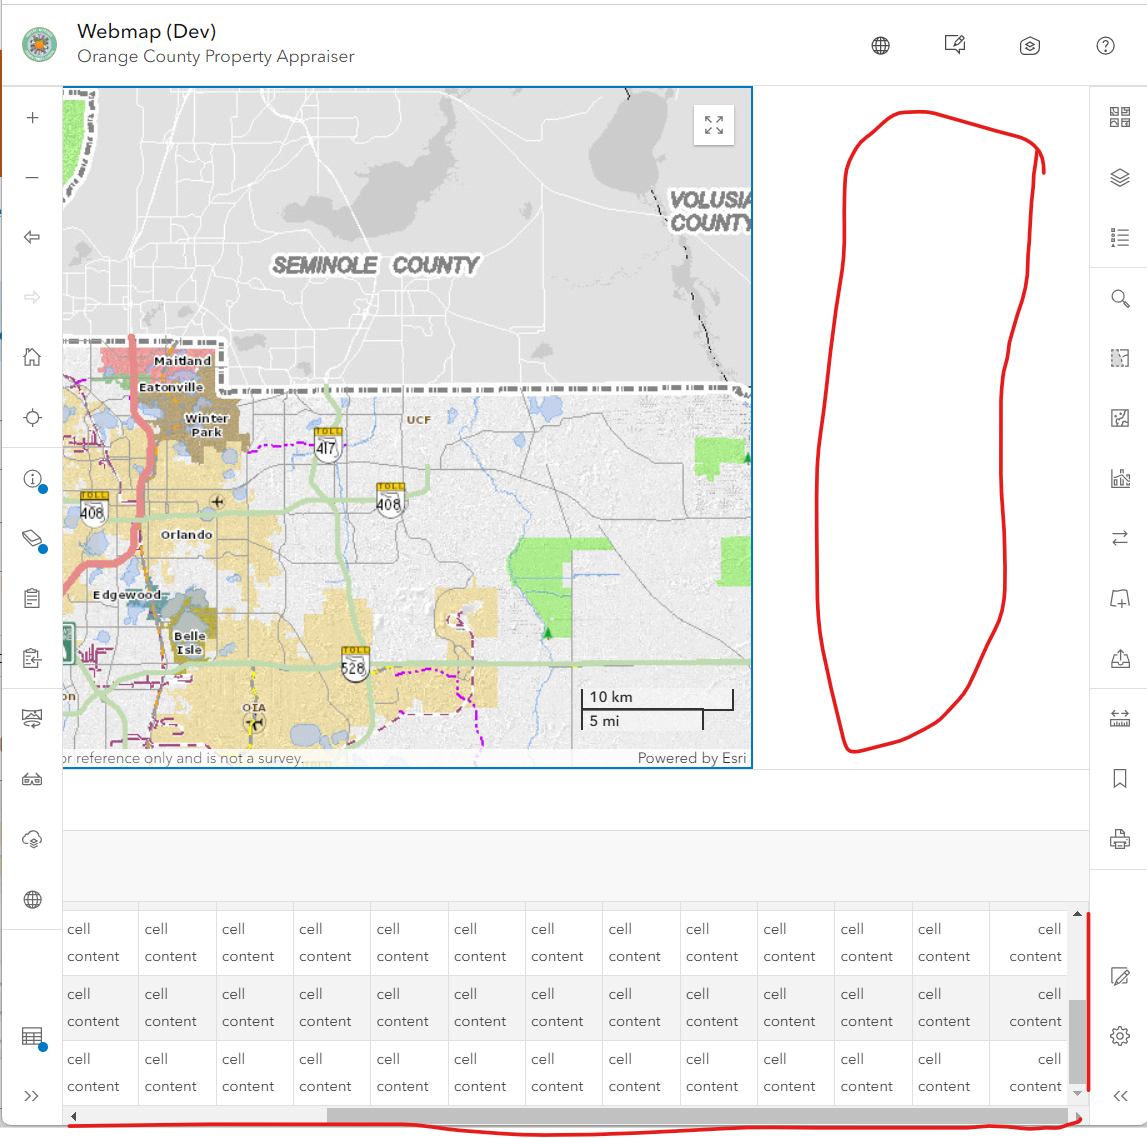Open the Search tool
The image size is (1147, 1138).
[1119, 298]
